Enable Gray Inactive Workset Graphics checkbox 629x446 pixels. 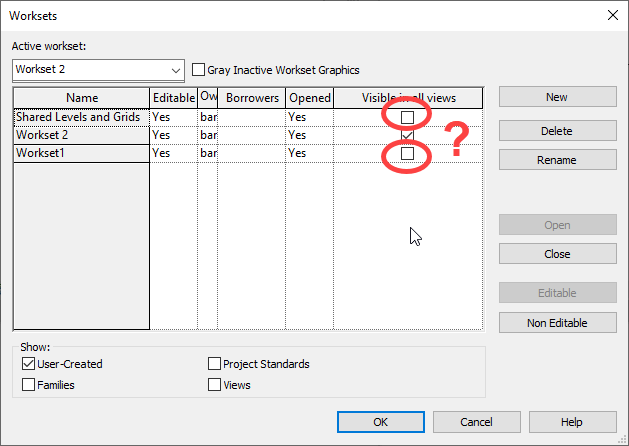coord(198,69)
